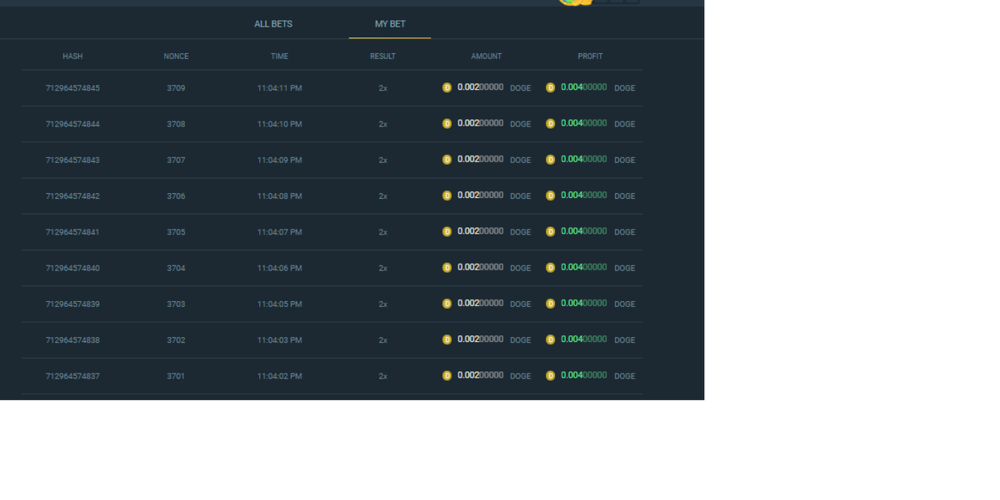
Task: Open bet hash 712964574841
Action: (73, 232)
